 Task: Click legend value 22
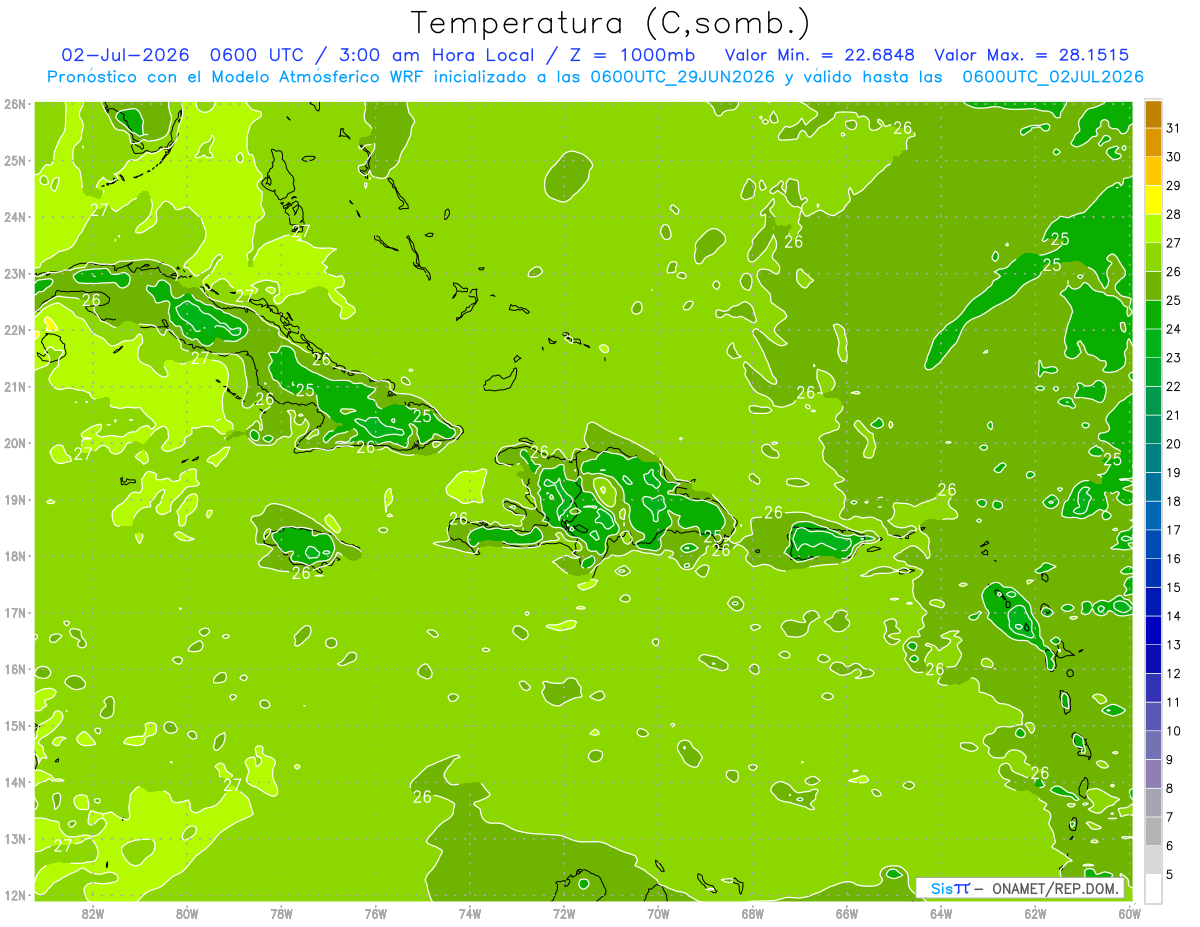click(x=1173, y=387)
